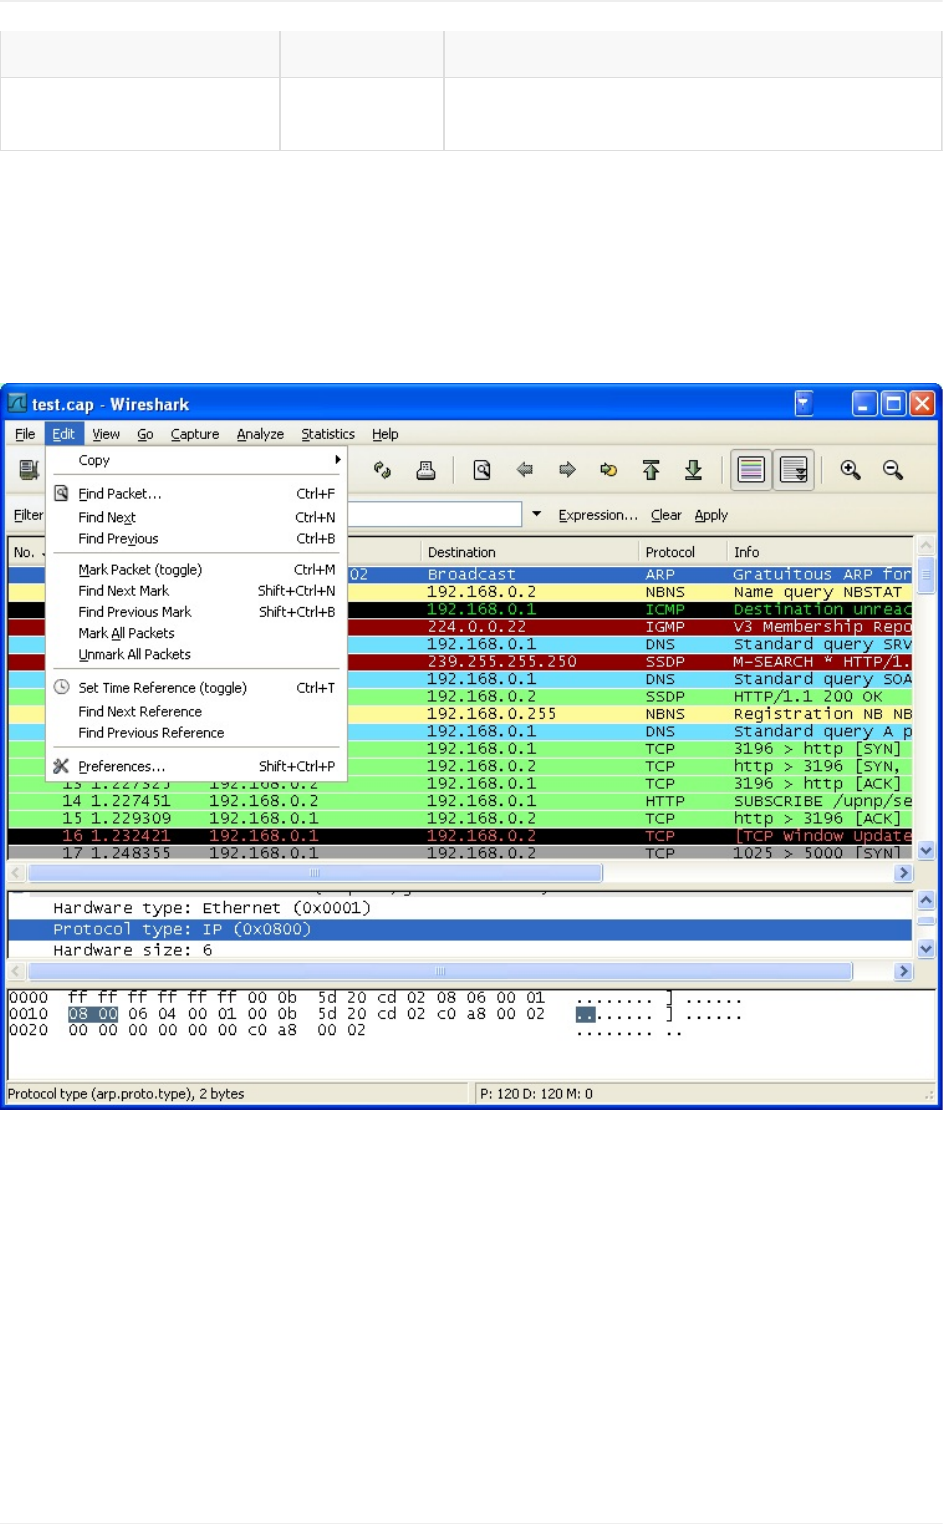Click the Print packets icon
Viewport: 943px width, 1524px height.
[x=426, y=470]
